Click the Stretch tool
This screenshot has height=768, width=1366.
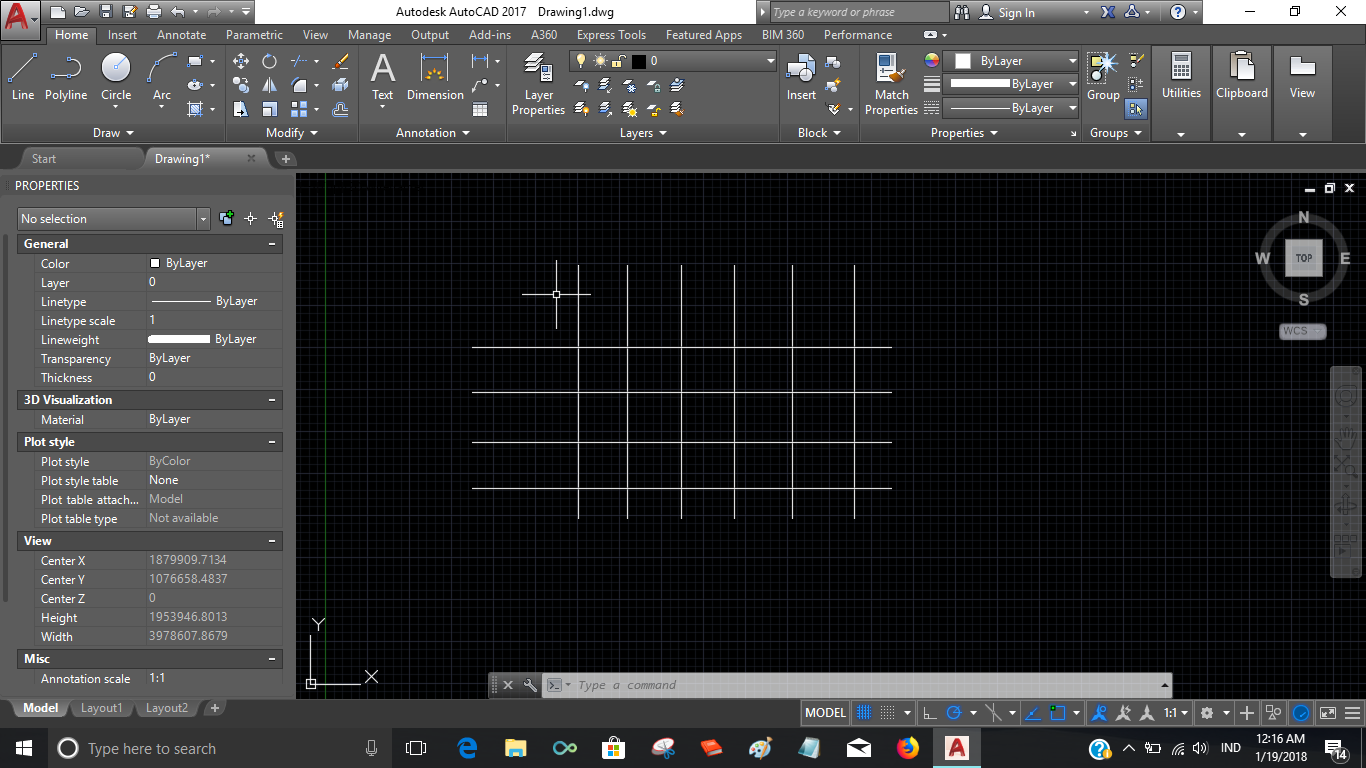241,109
